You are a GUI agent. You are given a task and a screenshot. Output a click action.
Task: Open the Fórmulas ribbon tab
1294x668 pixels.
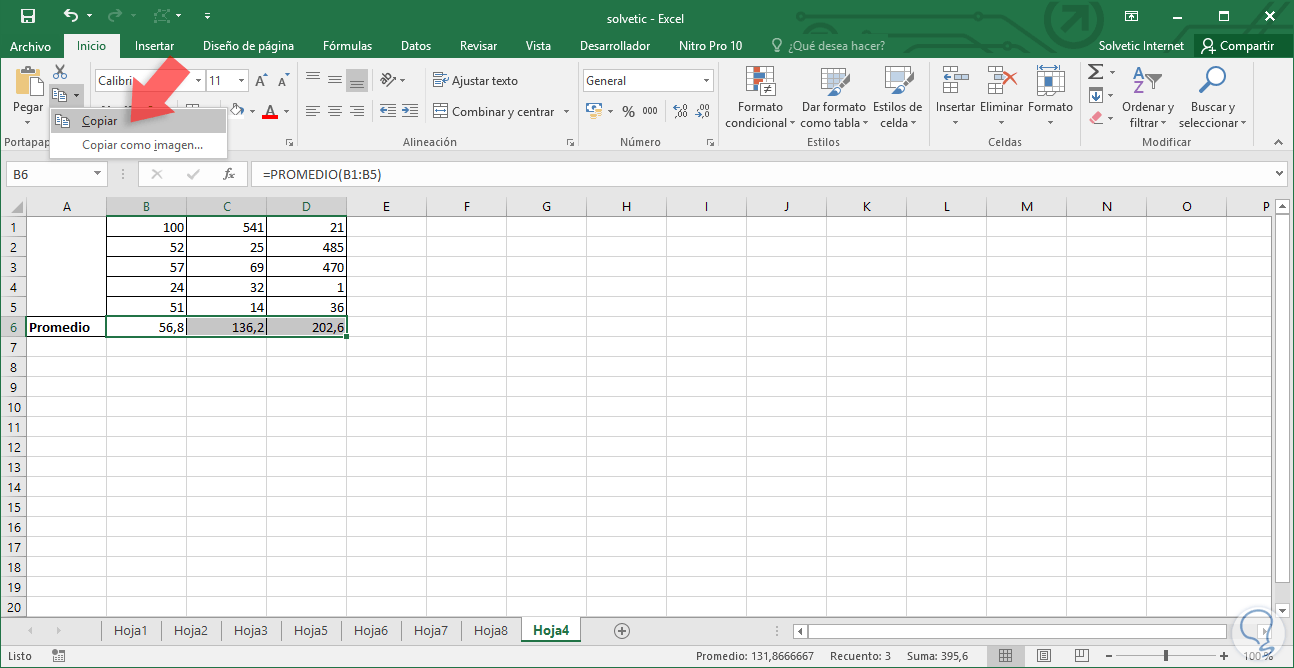tap(347, 46)
